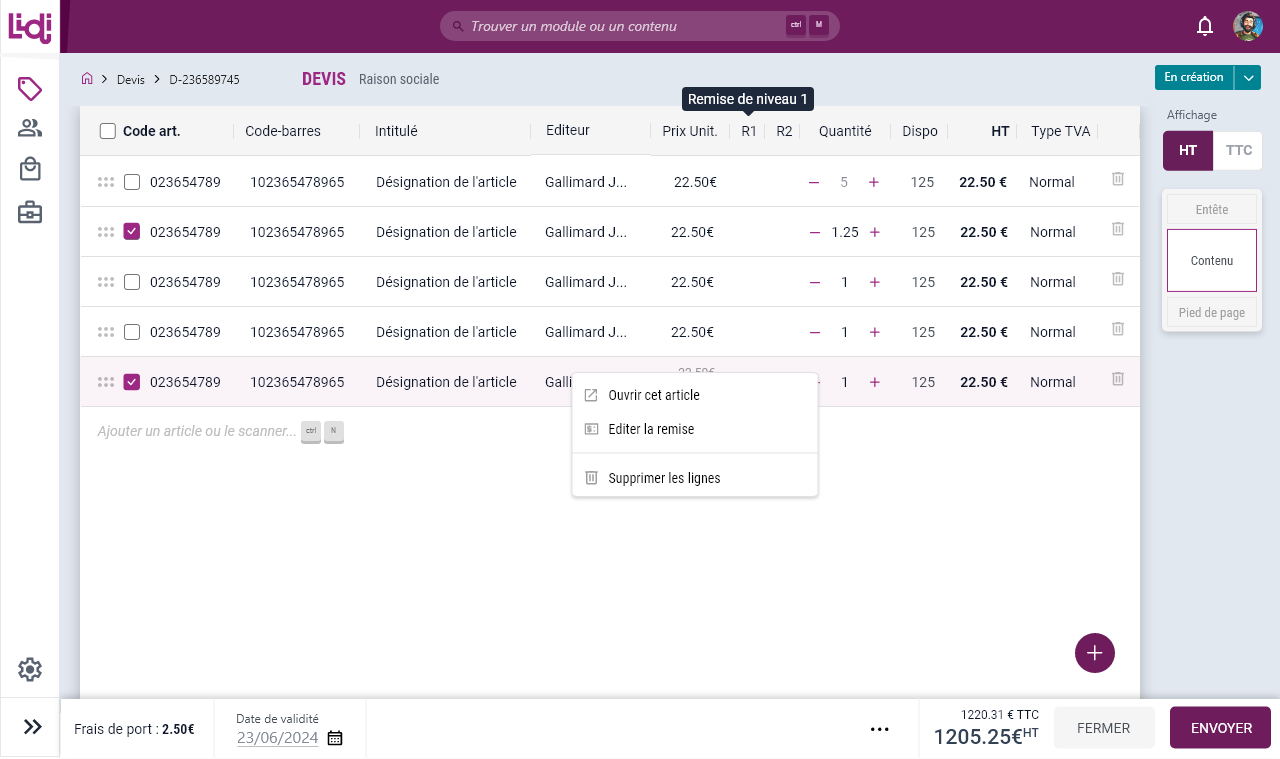Viewport: 1280px width, 759px height.
Task: Choose Supprimer les lignes from context menu
Action: pos(663,478)
